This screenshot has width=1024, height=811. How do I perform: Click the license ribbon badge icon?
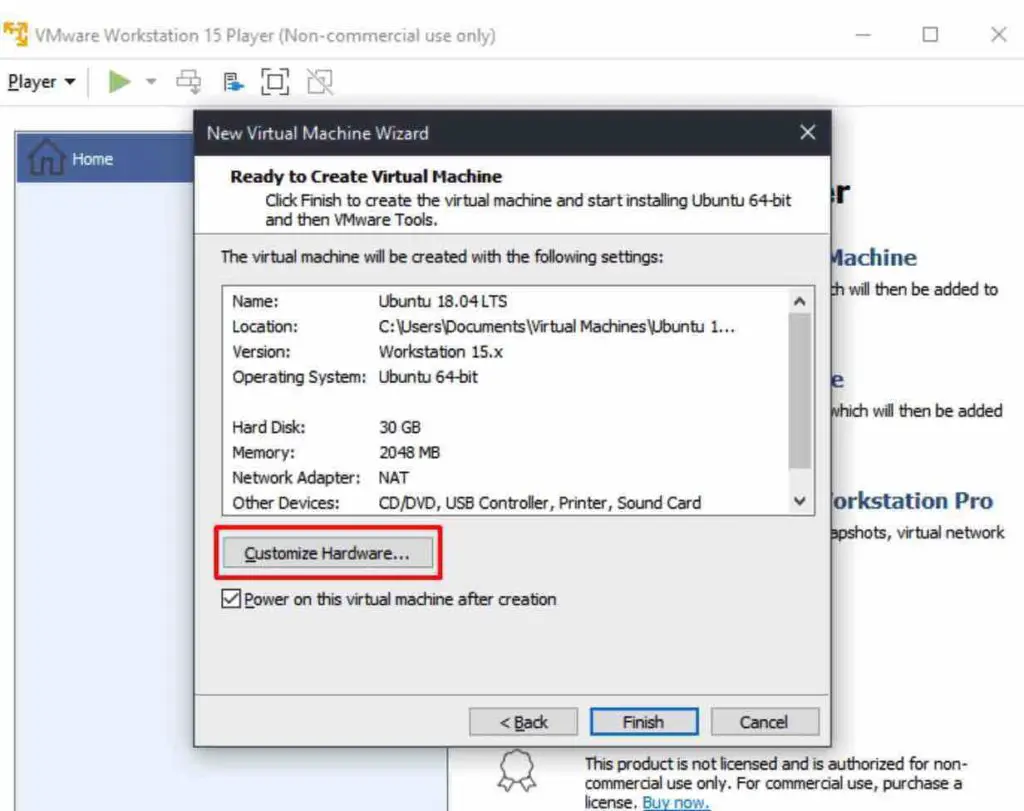[x=517, y=771]
